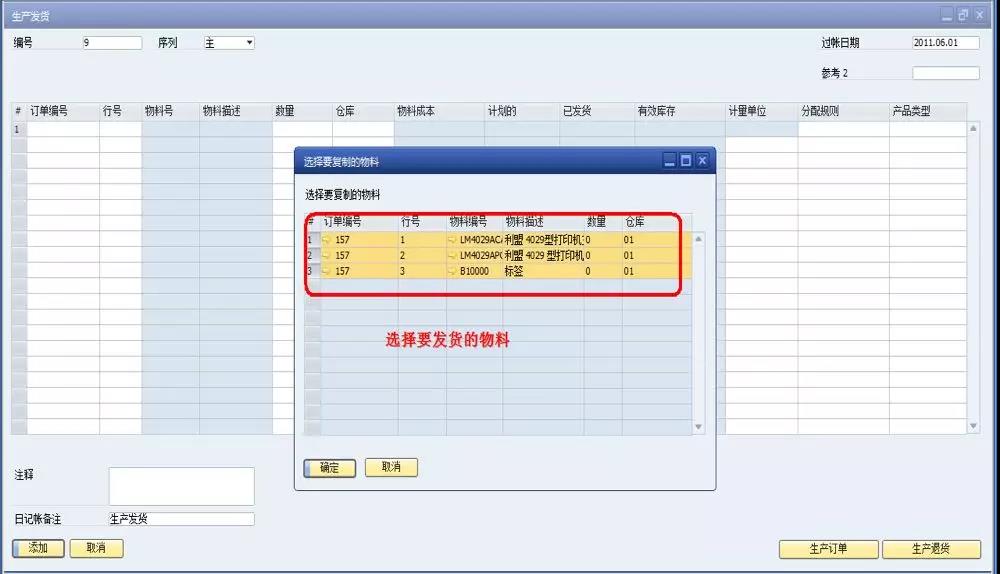Open 生产订单 button
This screenshot has height=574, width=1000.
828,549
